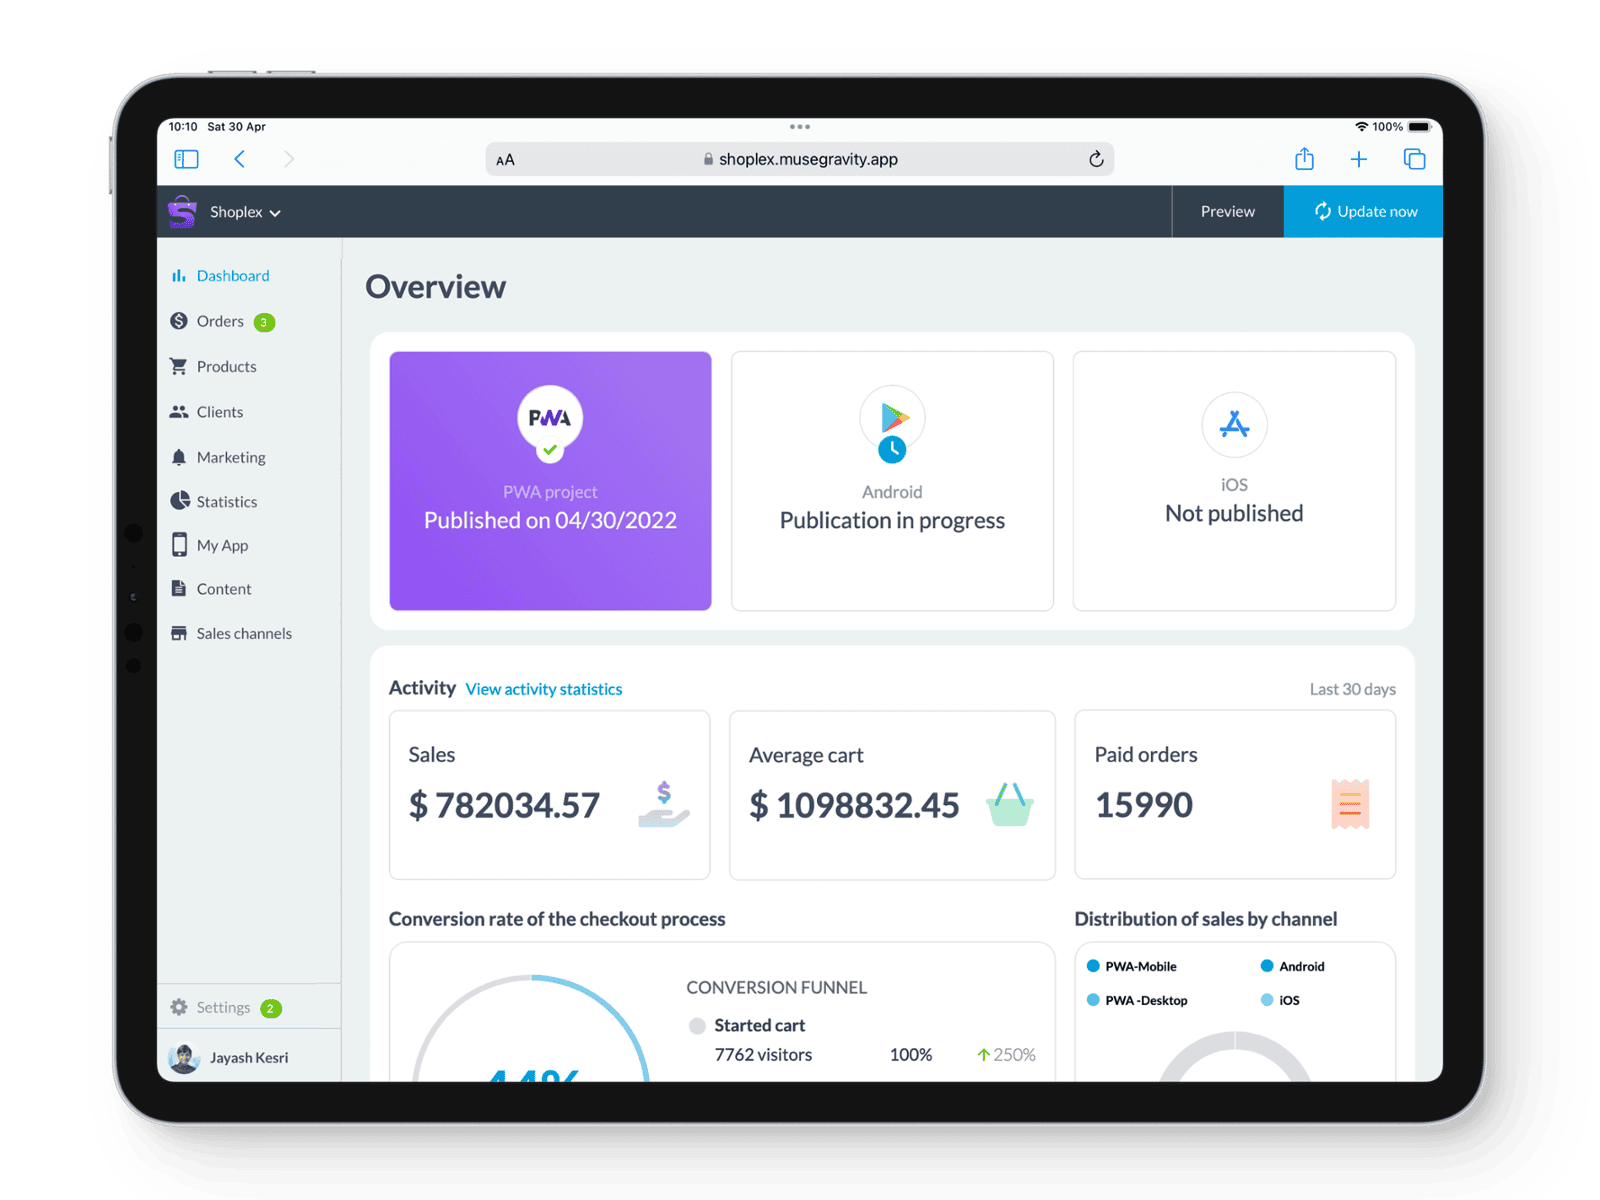Image resolution: width=1600 pixels, height=1200 pixels.
Task: Navigate to Statistics in the sidebar
Action: point(226,502)
